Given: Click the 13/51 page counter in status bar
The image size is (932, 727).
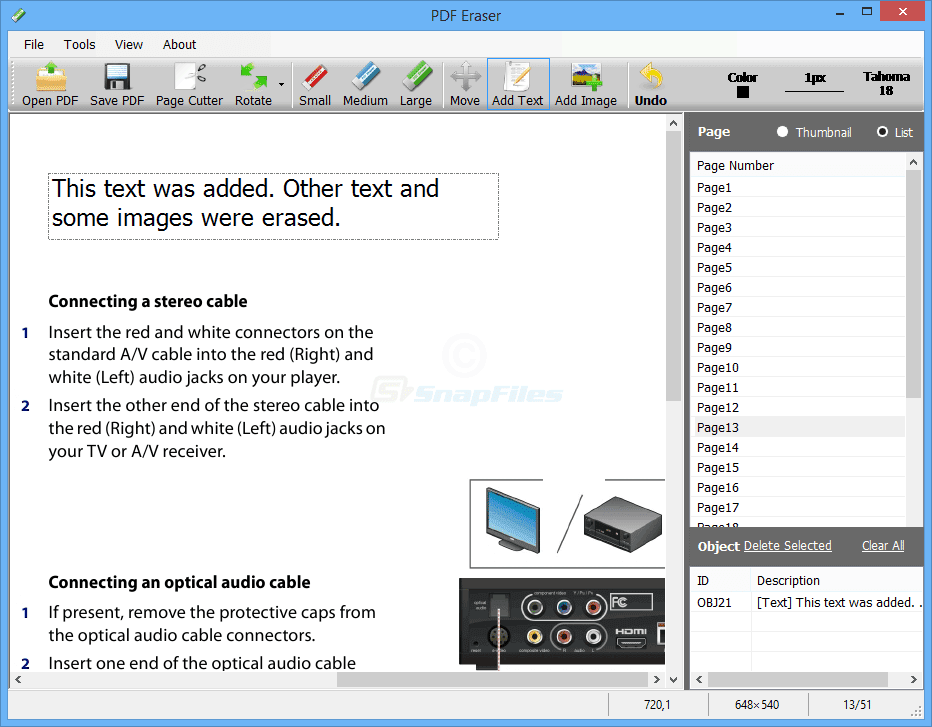Looking at the screenshot, I should coord(857,705).
